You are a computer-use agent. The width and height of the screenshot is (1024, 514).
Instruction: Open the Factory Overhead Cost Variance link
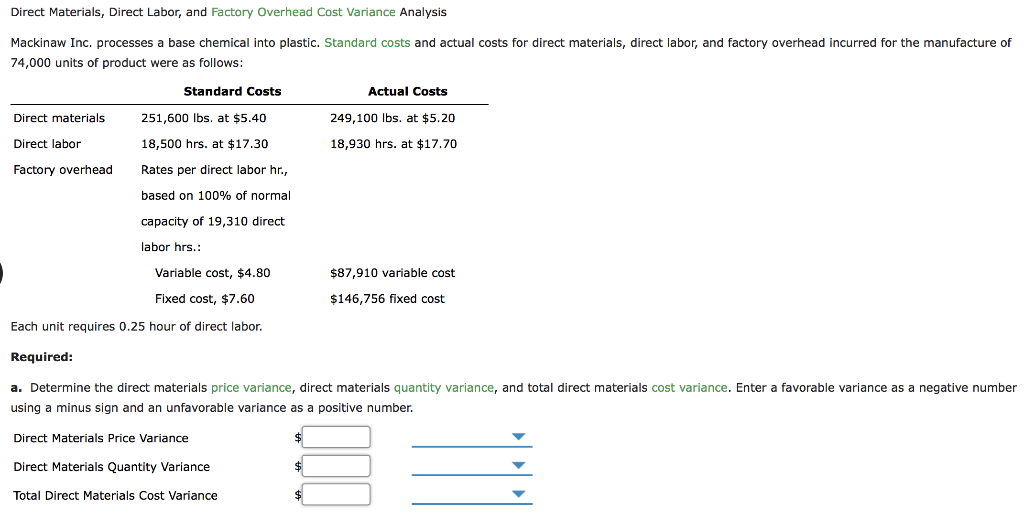[303, 12]
